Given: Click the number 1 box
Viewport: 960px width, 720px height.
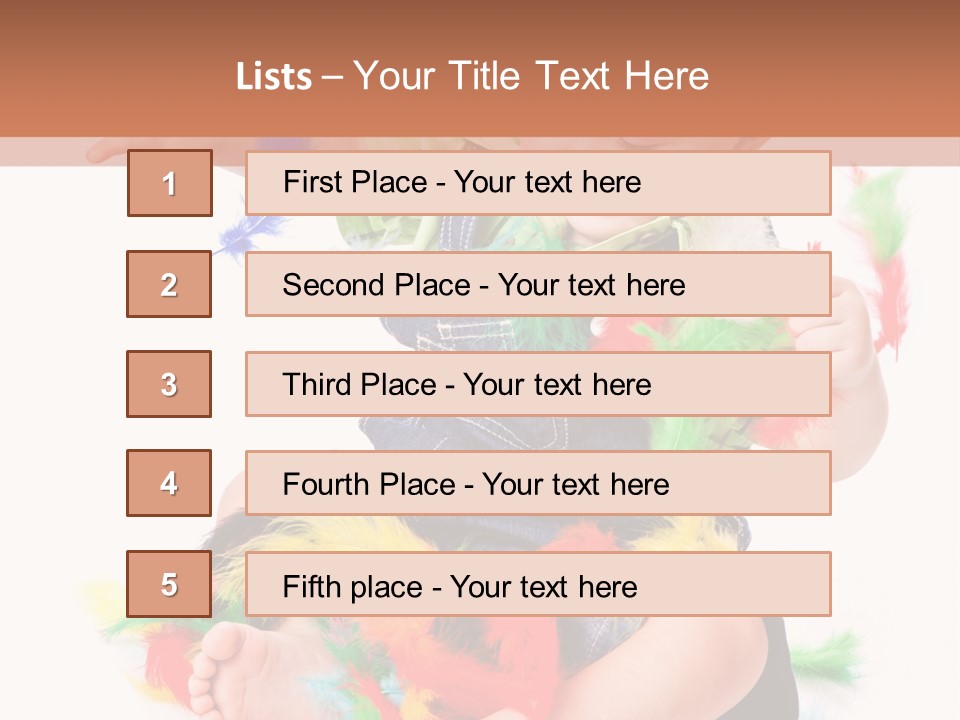Looking at the screenshot, I should tap(170, 183).
